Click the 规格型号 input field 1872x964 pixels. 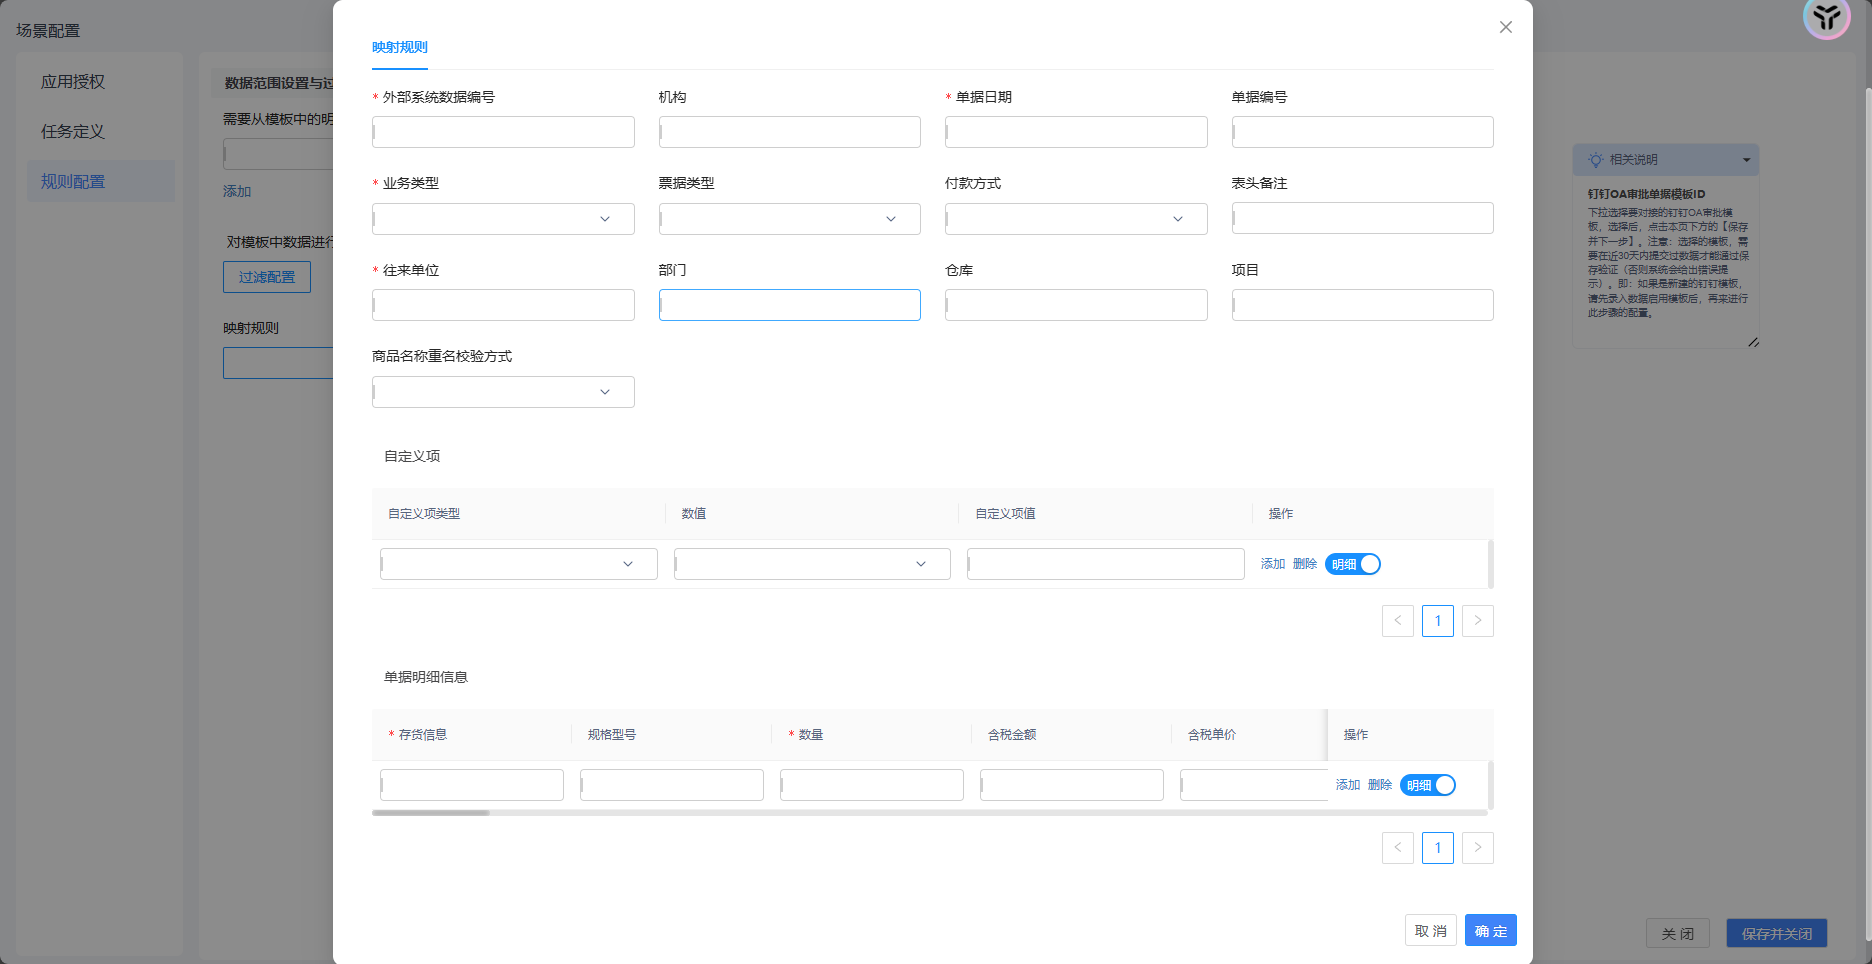coord(672,785)
